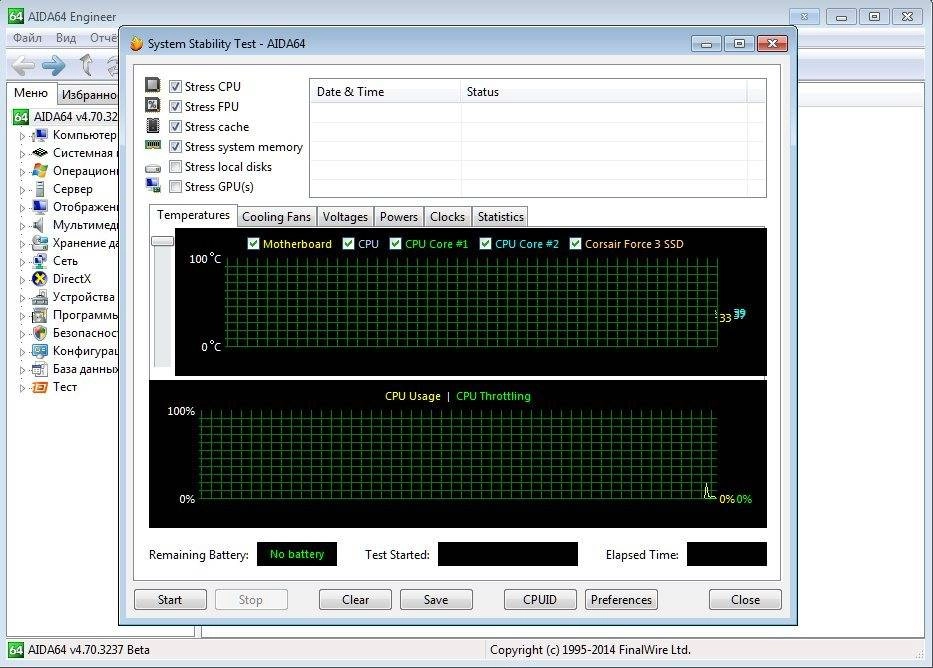The height and width of the screenshot is (668, 933).
Task: Select the Устройства devices icon
Action: tap(40, 297)
